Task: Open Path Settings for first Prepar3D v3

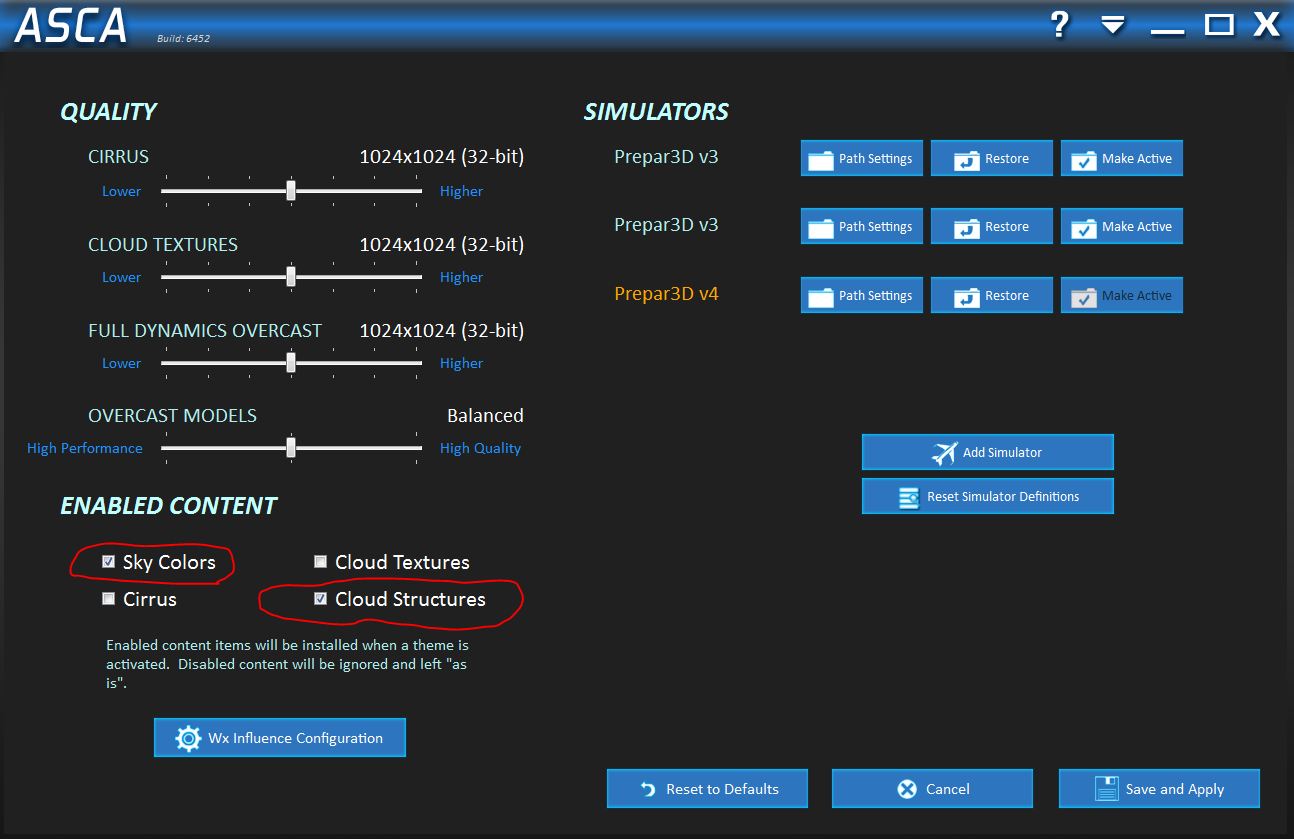Action: point(862,158)
